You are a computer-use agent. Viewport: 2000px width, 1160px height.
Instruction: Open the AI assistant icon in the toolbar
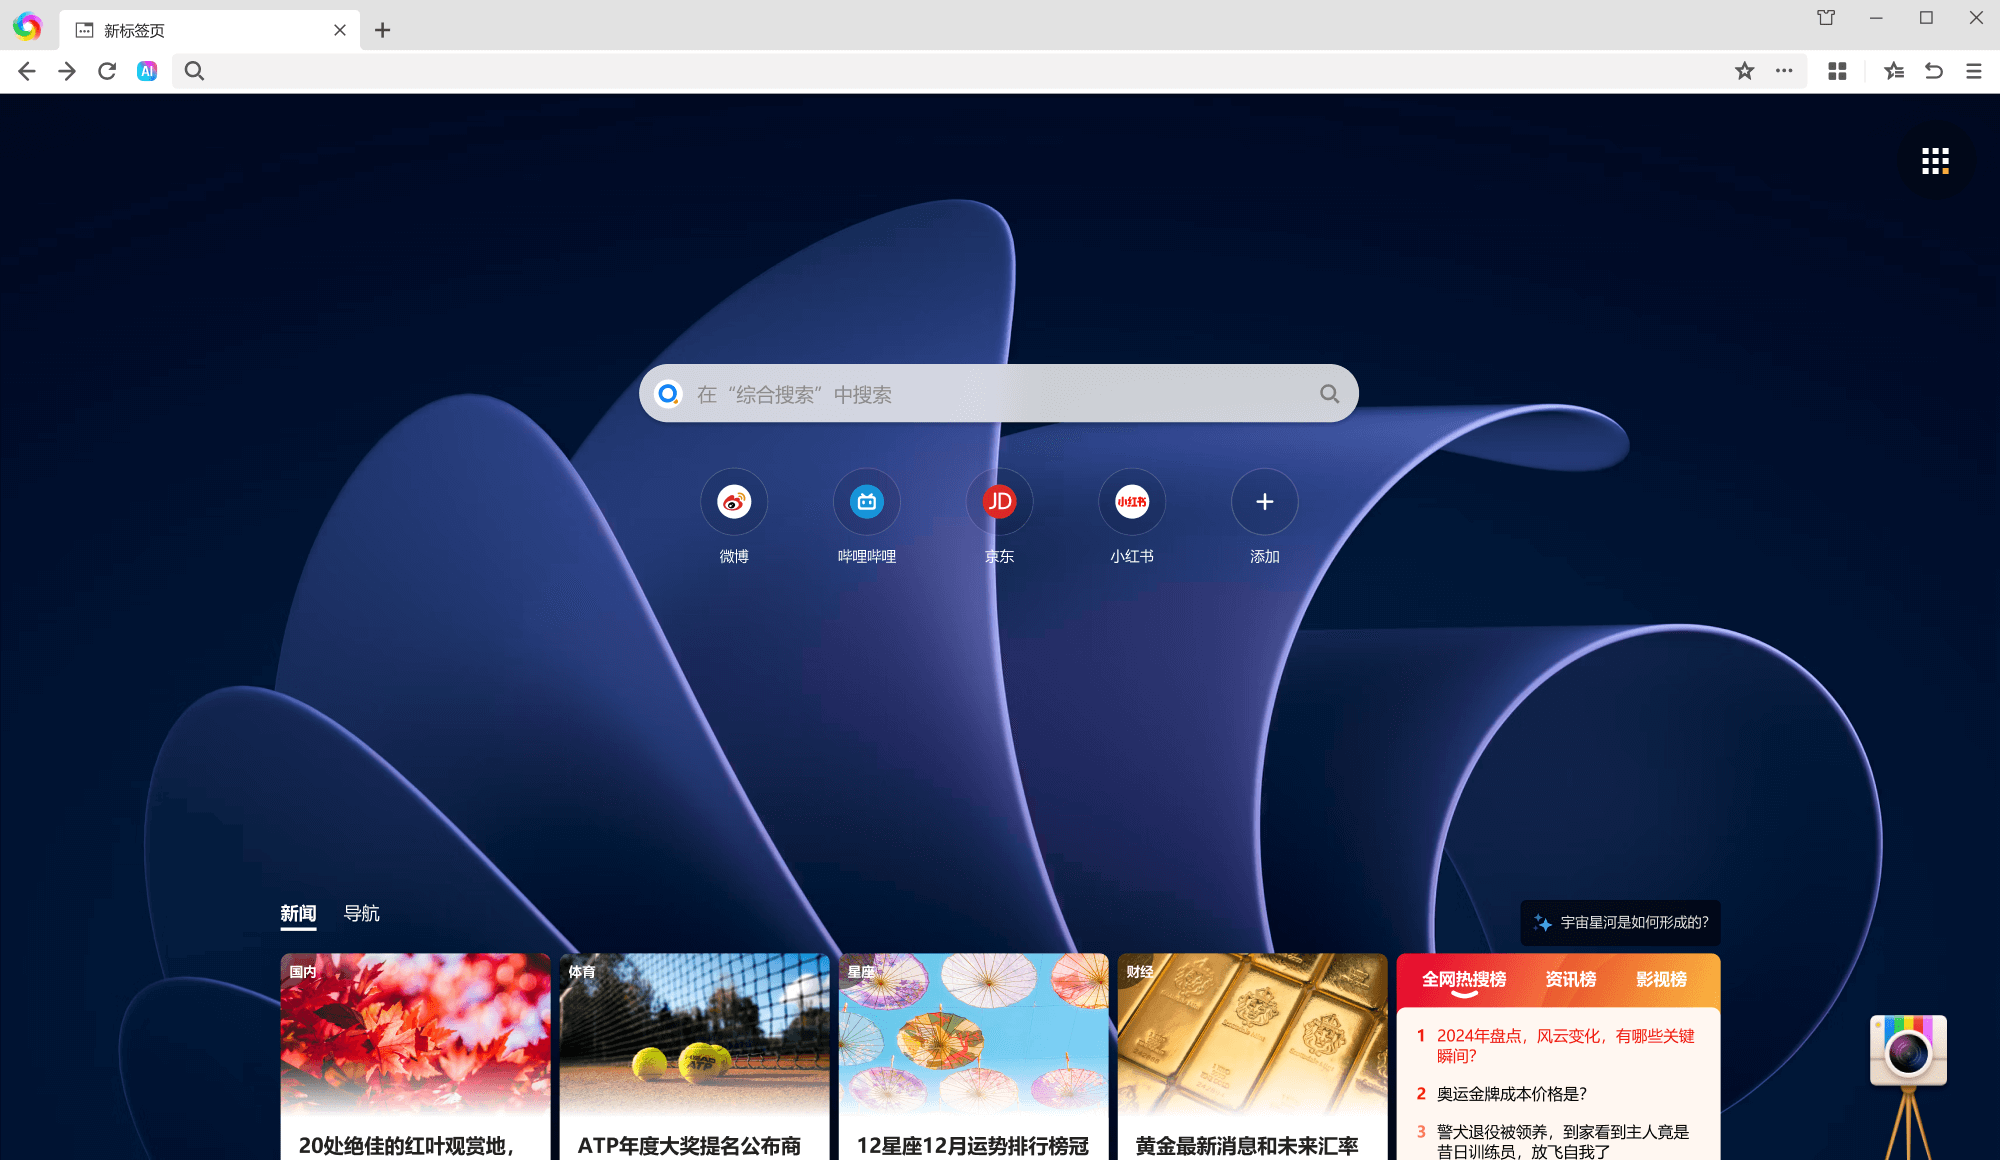point(146,71)
